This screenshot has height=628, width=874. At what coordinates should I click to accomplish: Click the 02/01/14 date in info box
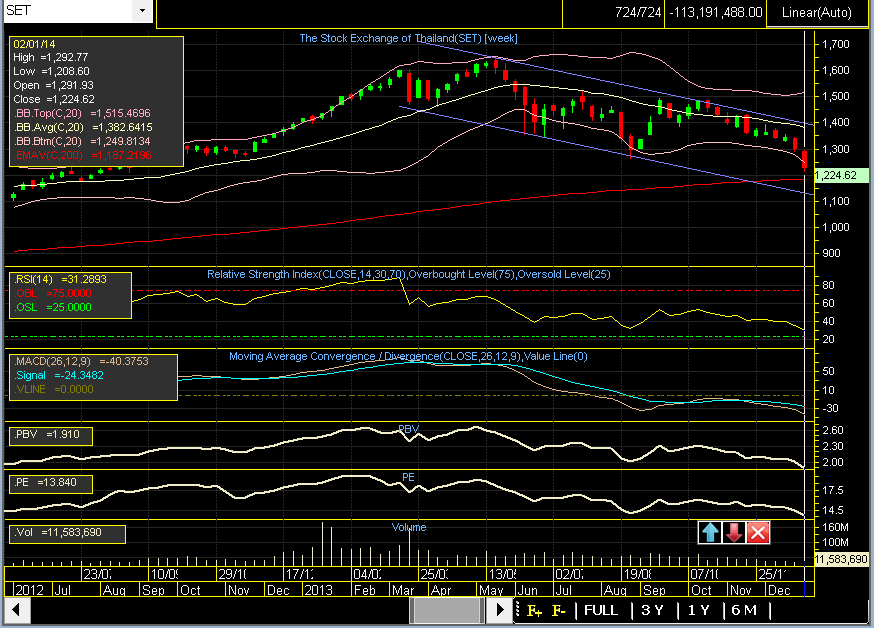click(x=34, y=44)
